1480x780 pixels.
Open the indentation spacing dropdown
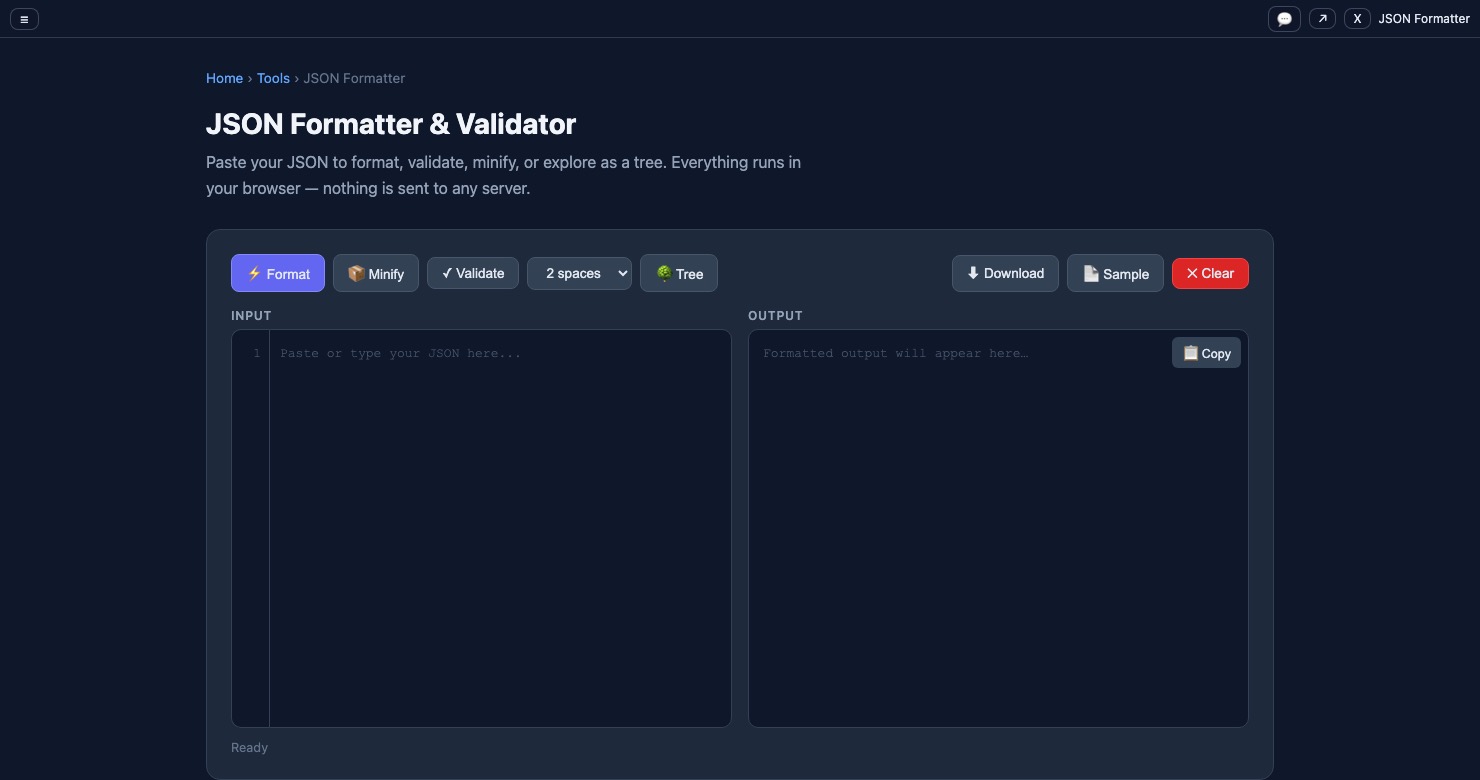tap(579, 273)
